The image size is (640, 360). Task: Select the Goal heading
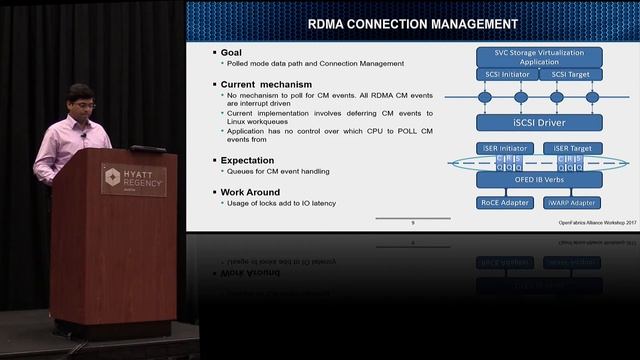tap(231, 53)
